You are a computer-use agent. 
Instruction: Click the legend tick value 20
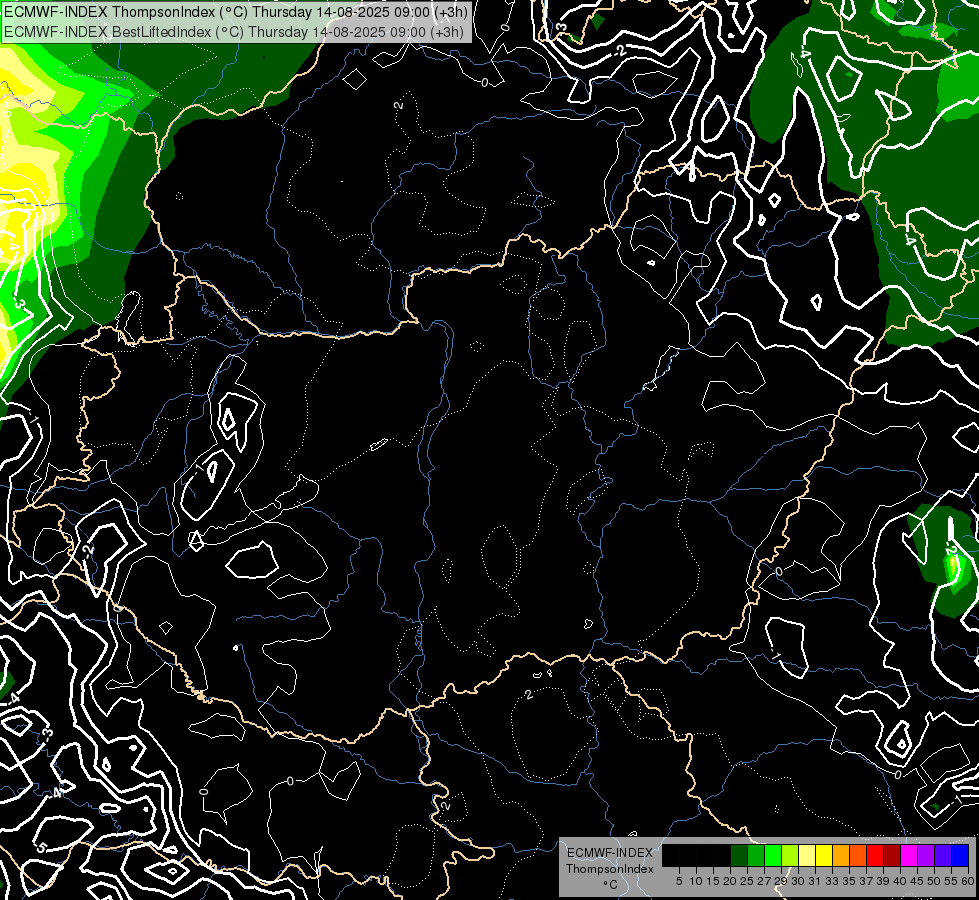(x=730, y=881)
